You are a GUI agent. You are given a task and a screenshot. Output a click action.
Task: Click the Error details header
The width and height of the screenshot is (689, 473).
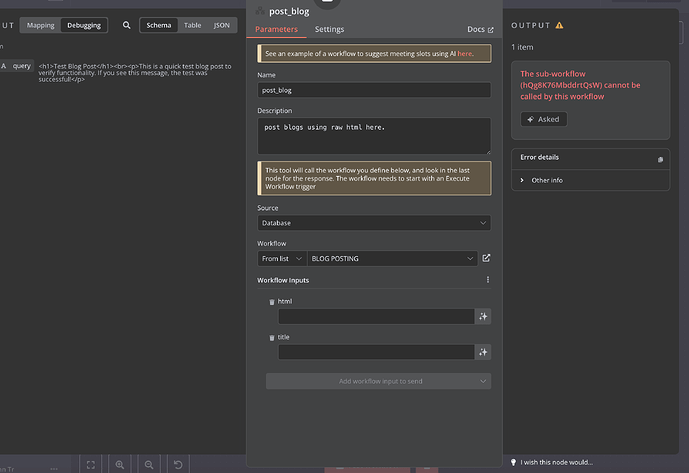(540, 157)
